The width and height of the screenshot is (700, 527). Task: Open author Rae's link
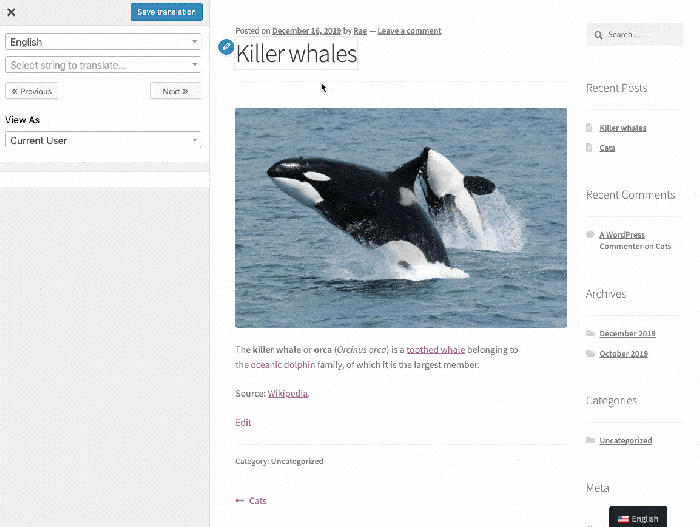click(x=360, y=31)
